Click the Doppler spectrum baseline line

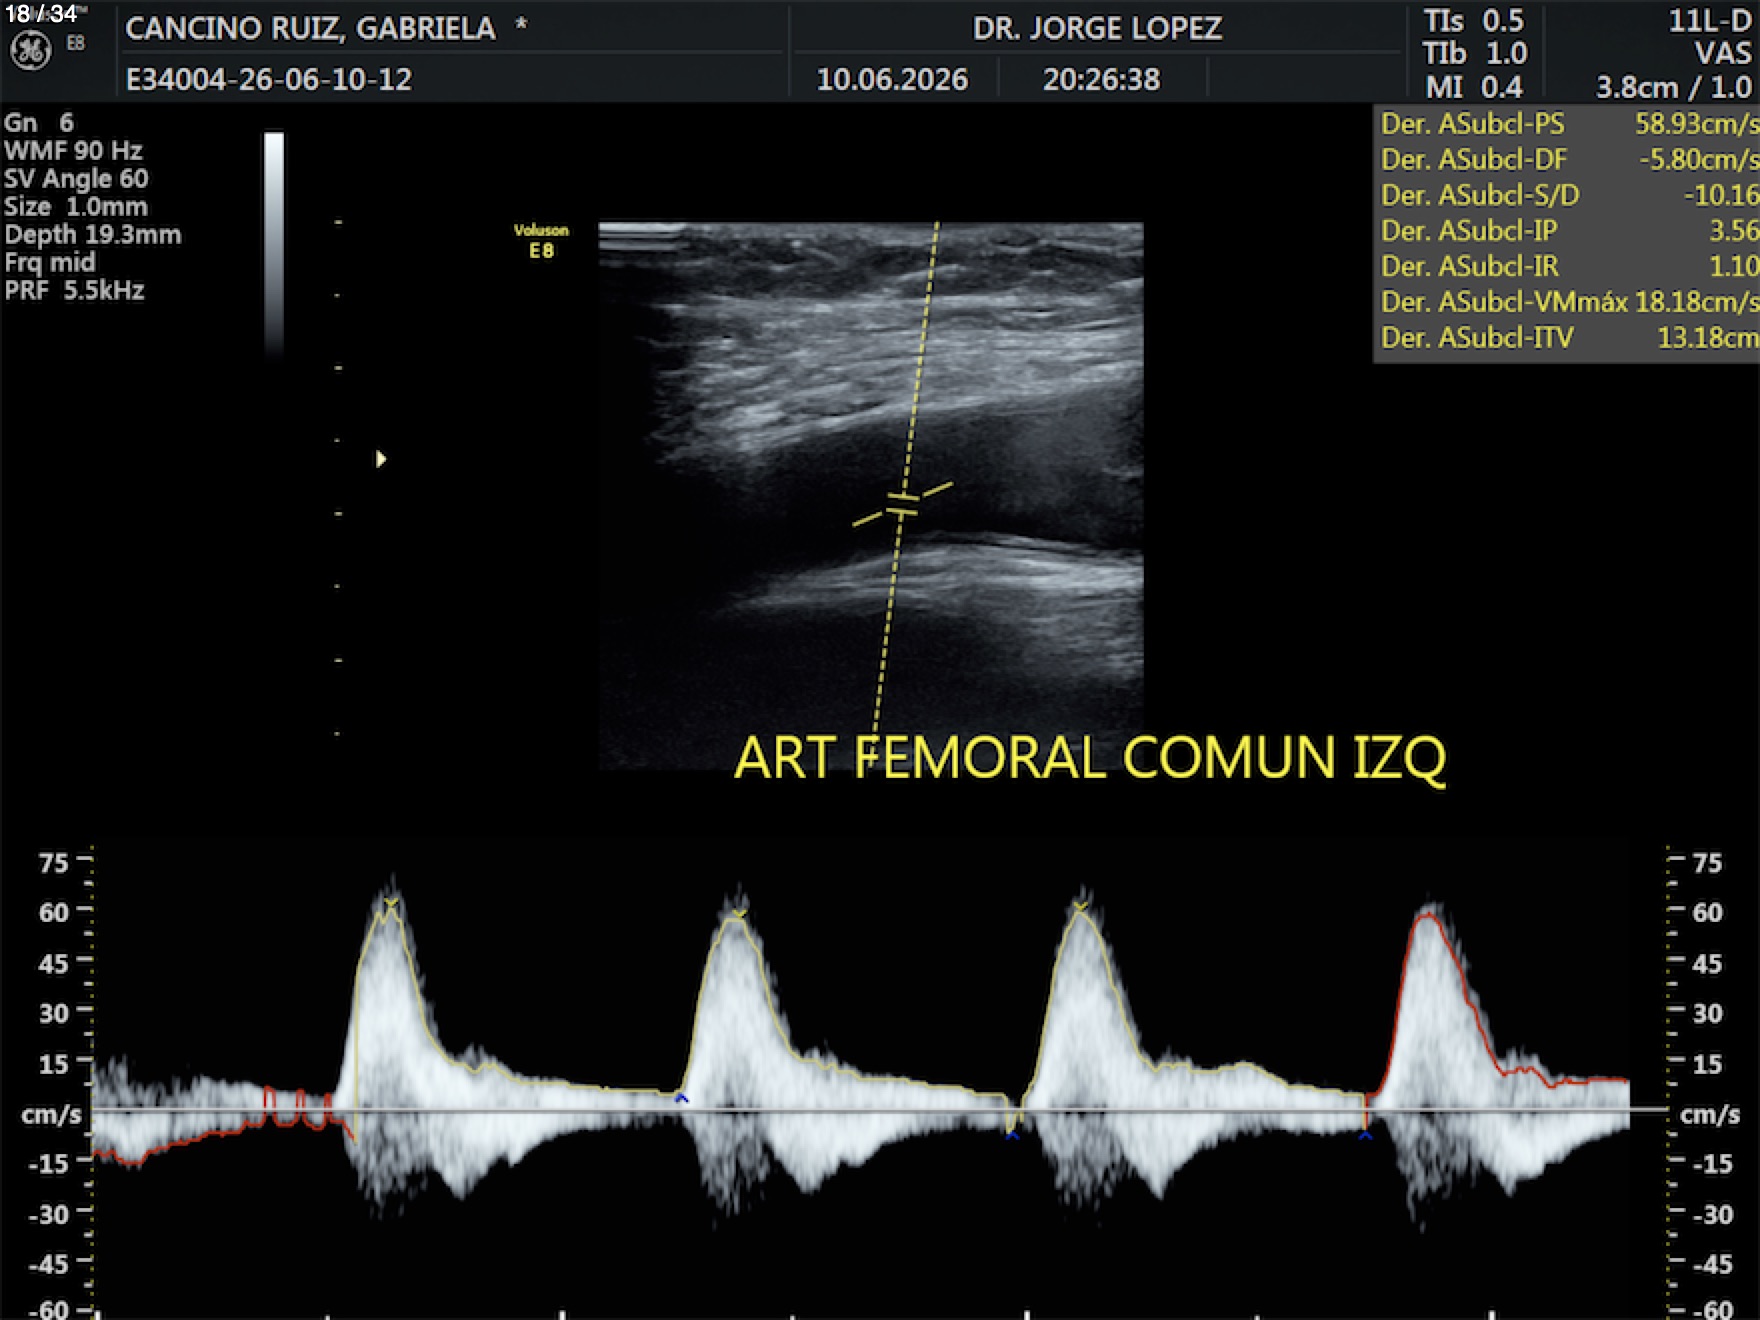tap(880, 1110)
